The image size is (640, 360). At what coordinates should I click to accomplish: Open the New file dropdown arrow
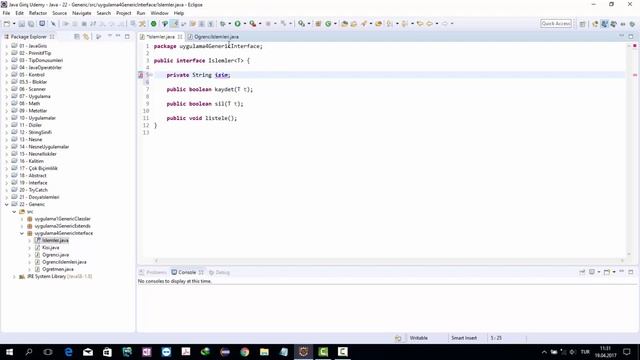coord(14,24)
